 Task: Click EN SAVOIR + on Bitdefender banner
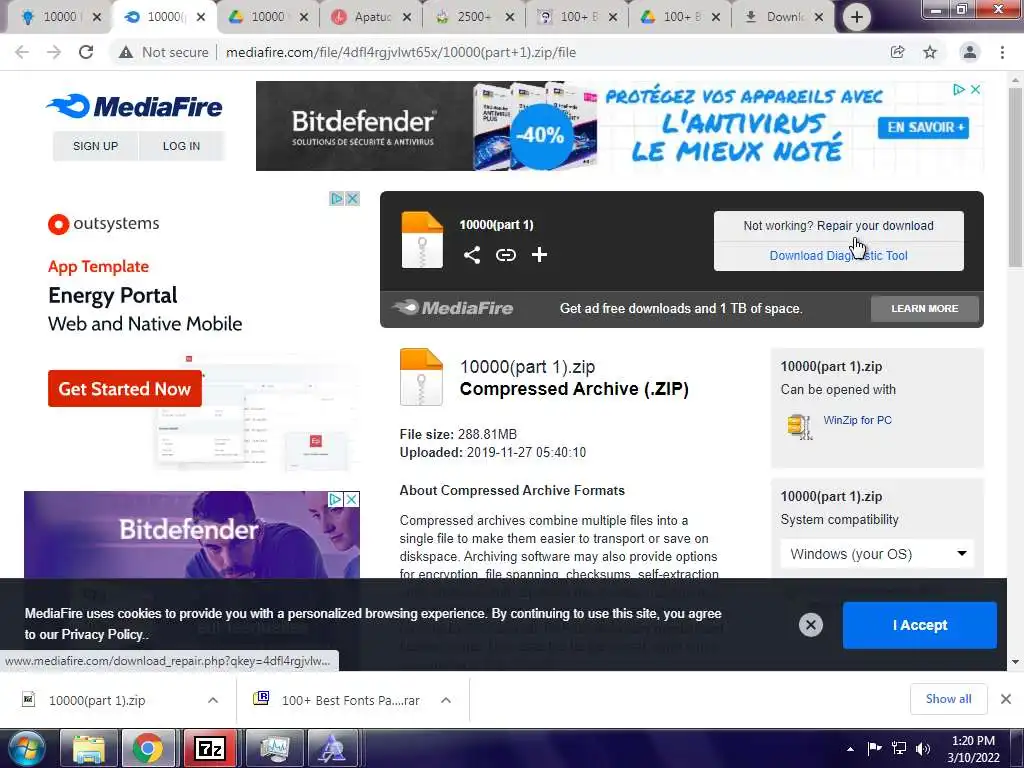pyautogui.click(x=923, y=127)
